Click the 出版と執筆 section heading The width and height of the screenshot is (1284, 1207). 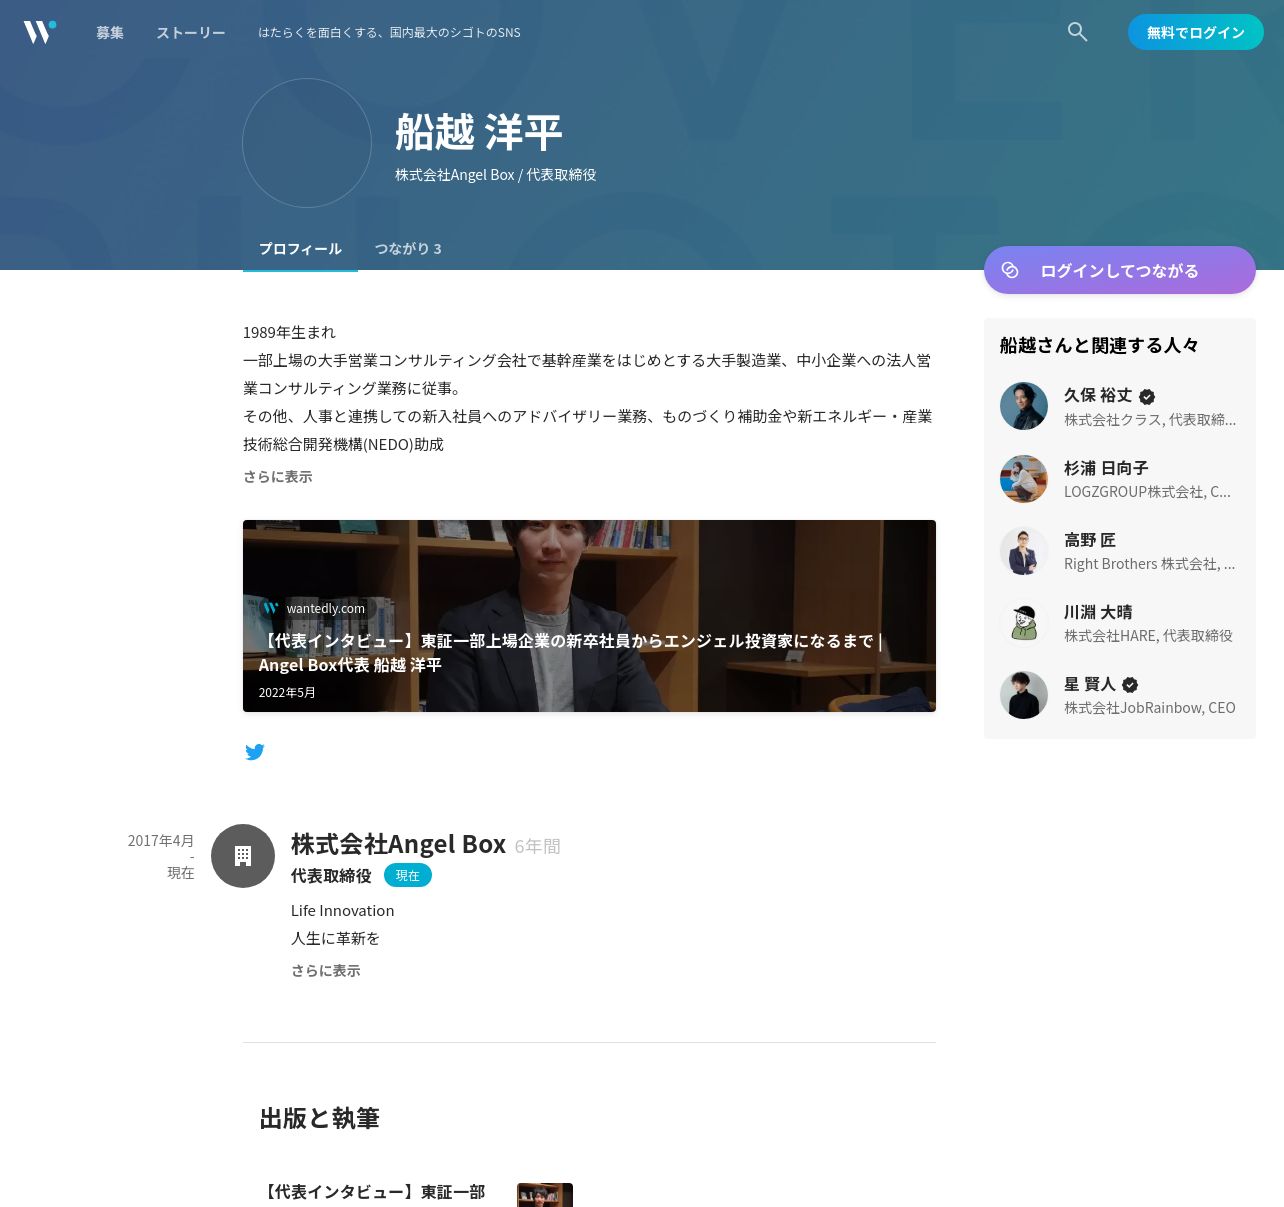pyautogui.click(x=319, y=1118)
